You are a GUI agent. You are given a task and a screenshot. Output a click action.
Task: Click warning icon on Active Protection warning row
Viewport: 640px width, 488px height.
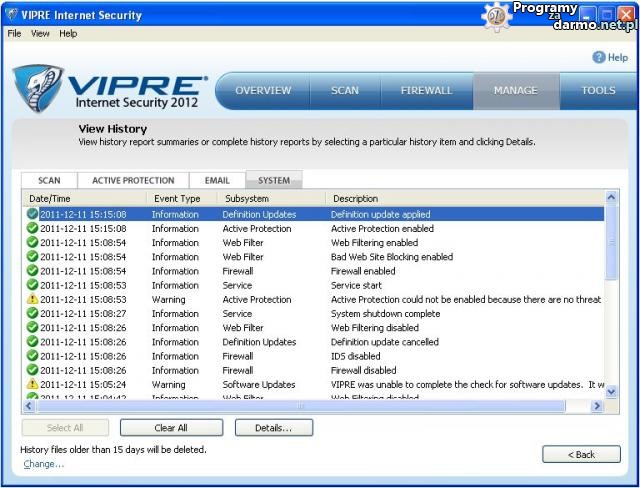tap(32, 299)
